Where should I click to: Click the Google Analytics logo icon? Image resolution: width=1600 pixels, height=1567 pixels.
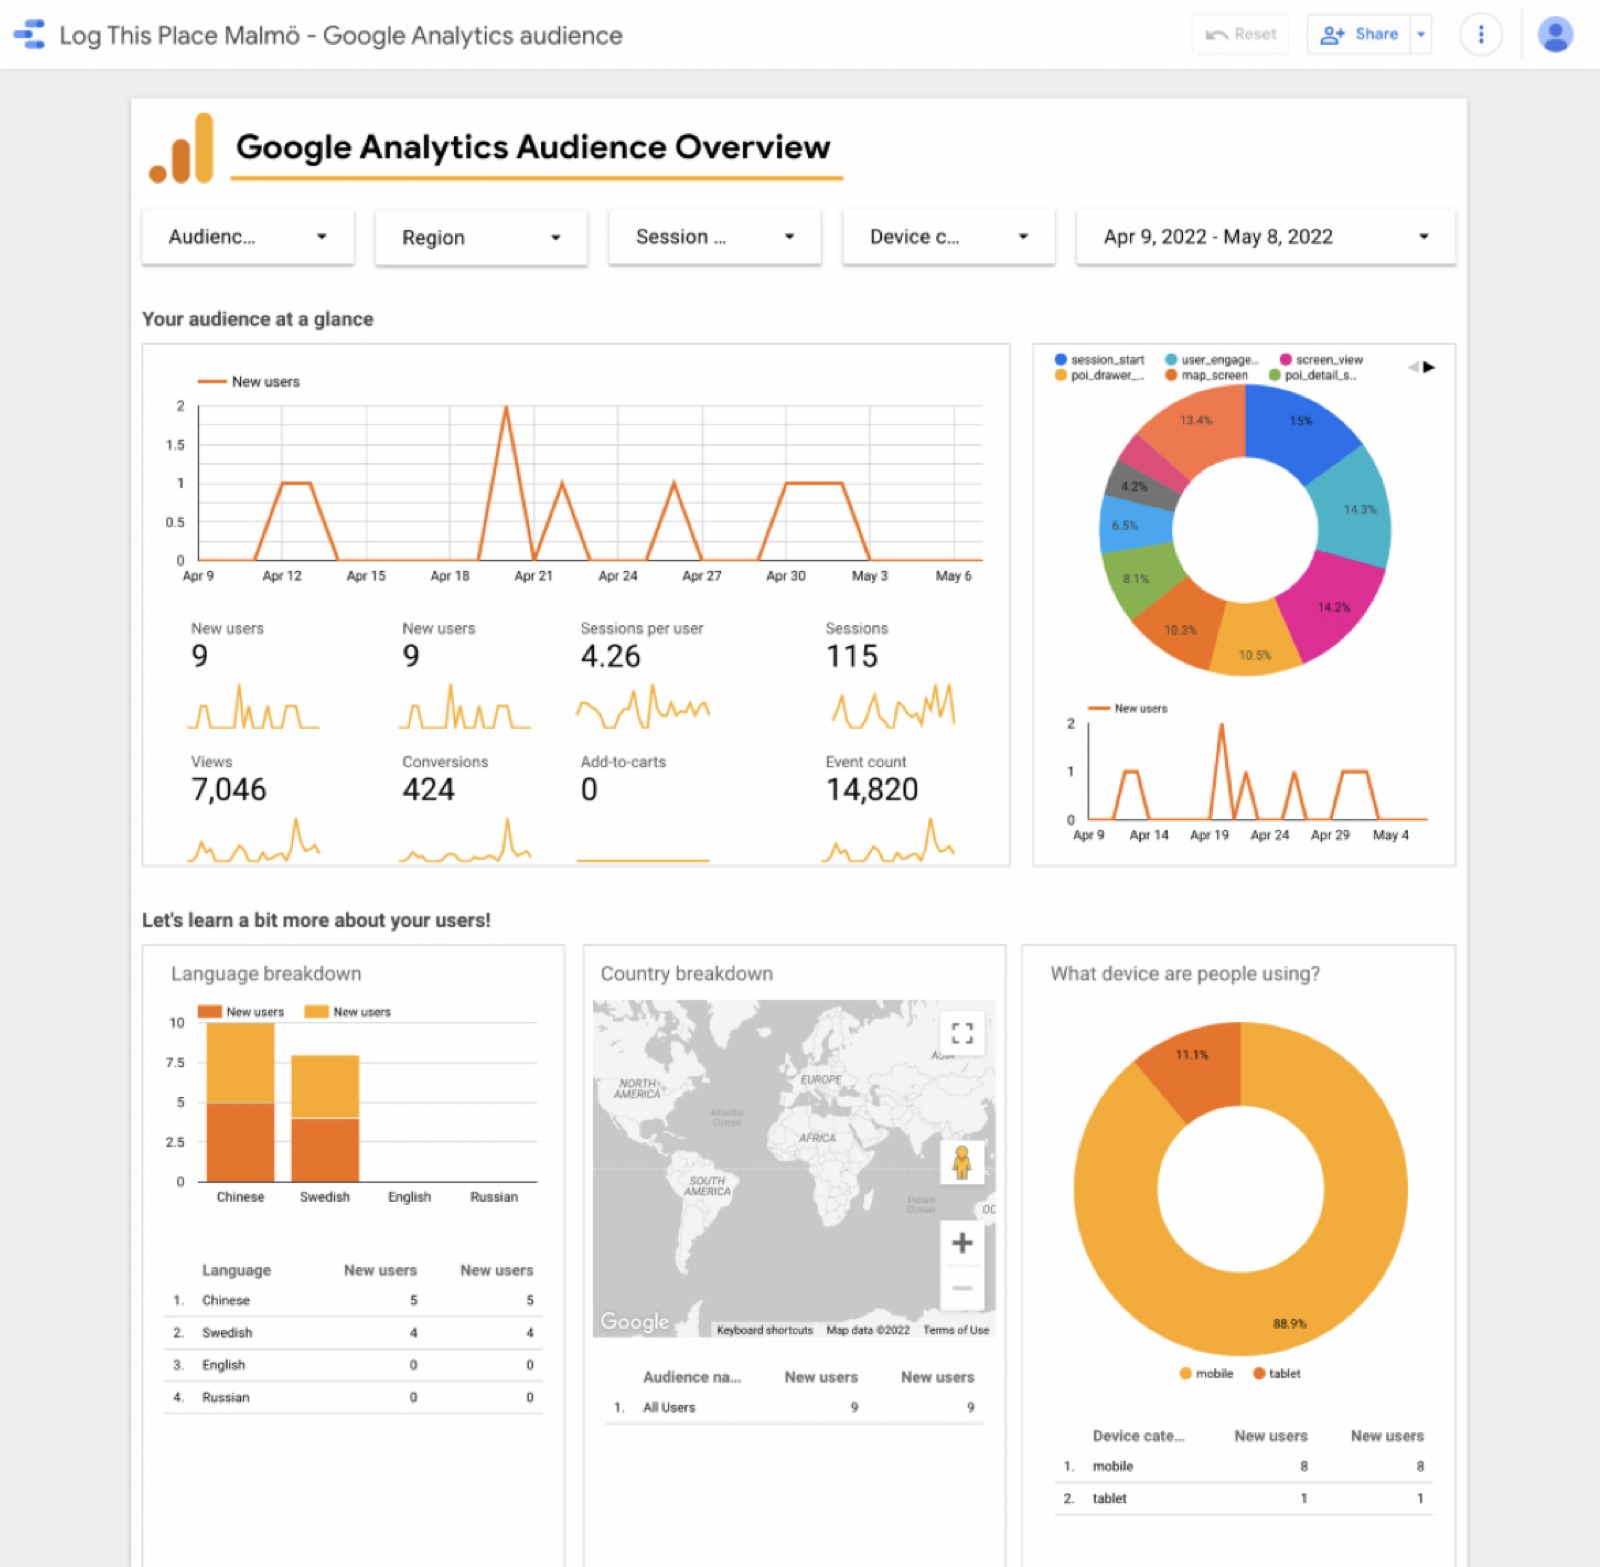click(181, 148)
